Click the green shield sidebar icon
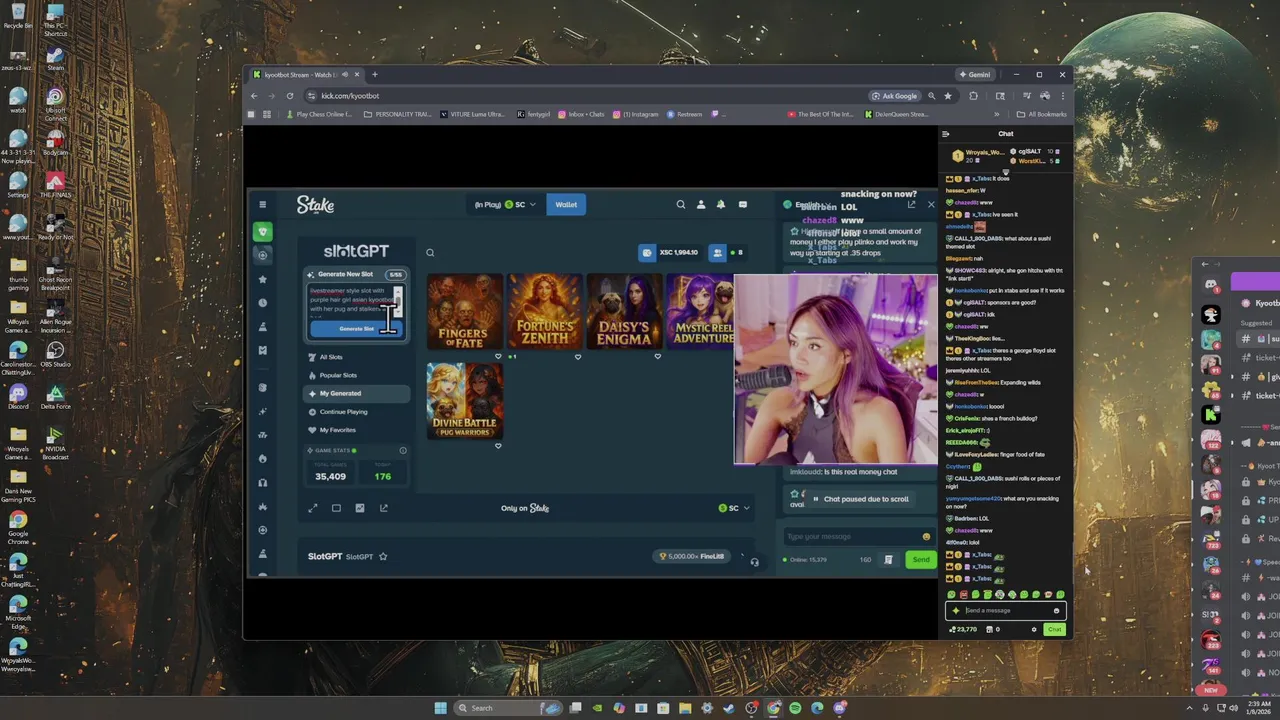The height and width of the screenshot is (720, 1280). 262,231
